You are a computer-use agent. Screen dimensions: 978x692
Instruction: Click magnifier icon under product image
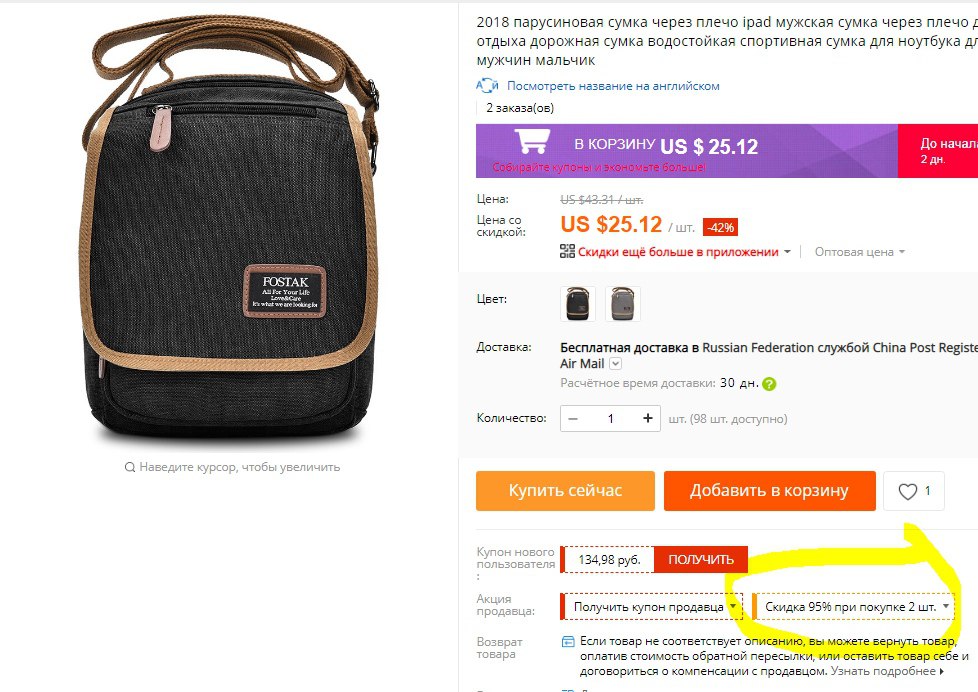130,467
